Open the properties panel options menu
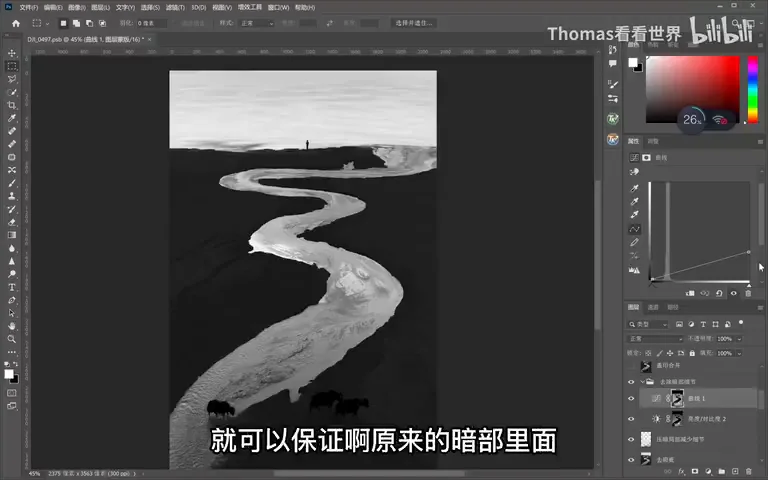This screenshot has width=768, height=480. click(x=760, y=141)
